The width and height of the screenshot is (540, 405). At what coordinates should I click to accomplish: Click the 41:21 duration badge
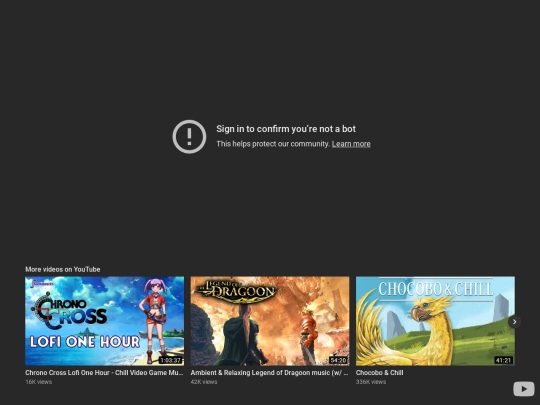503,360
